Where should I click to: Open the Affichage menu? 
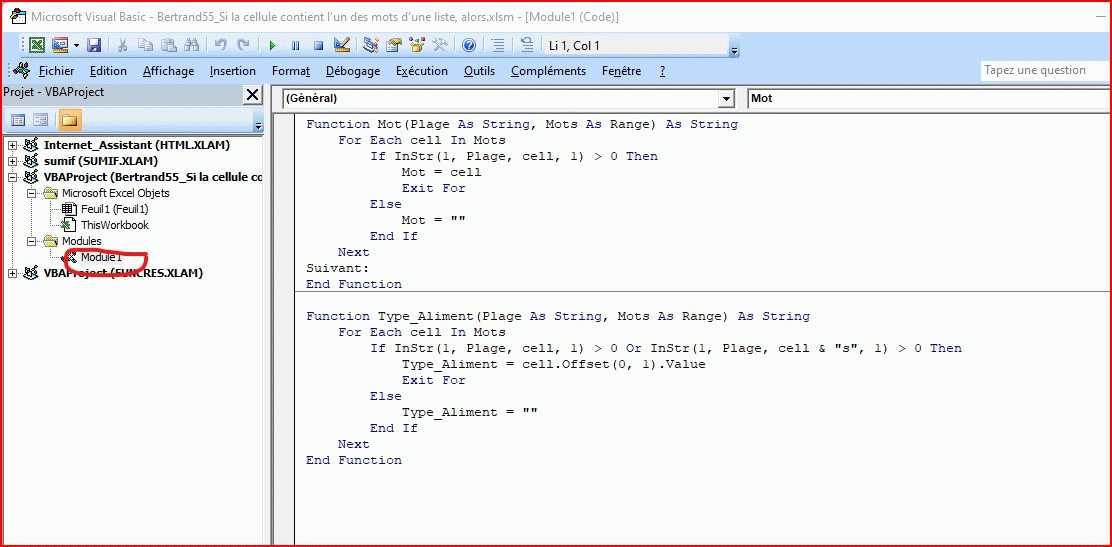tap(168, 71)
